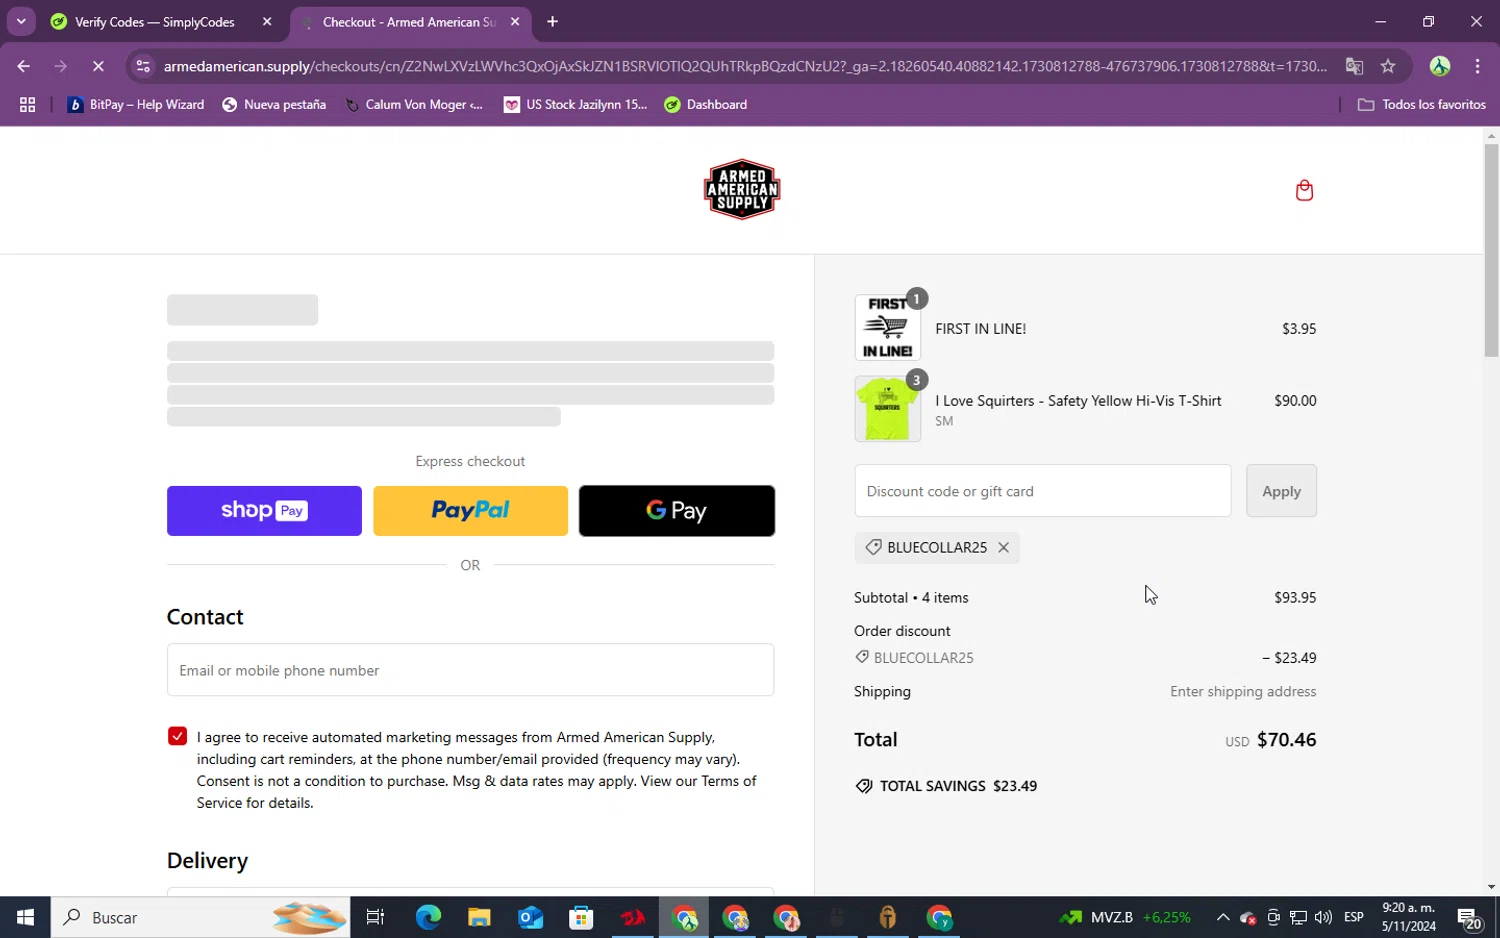Open the Dashboard bookmark
1500x938 pixels.
[706, 104]
